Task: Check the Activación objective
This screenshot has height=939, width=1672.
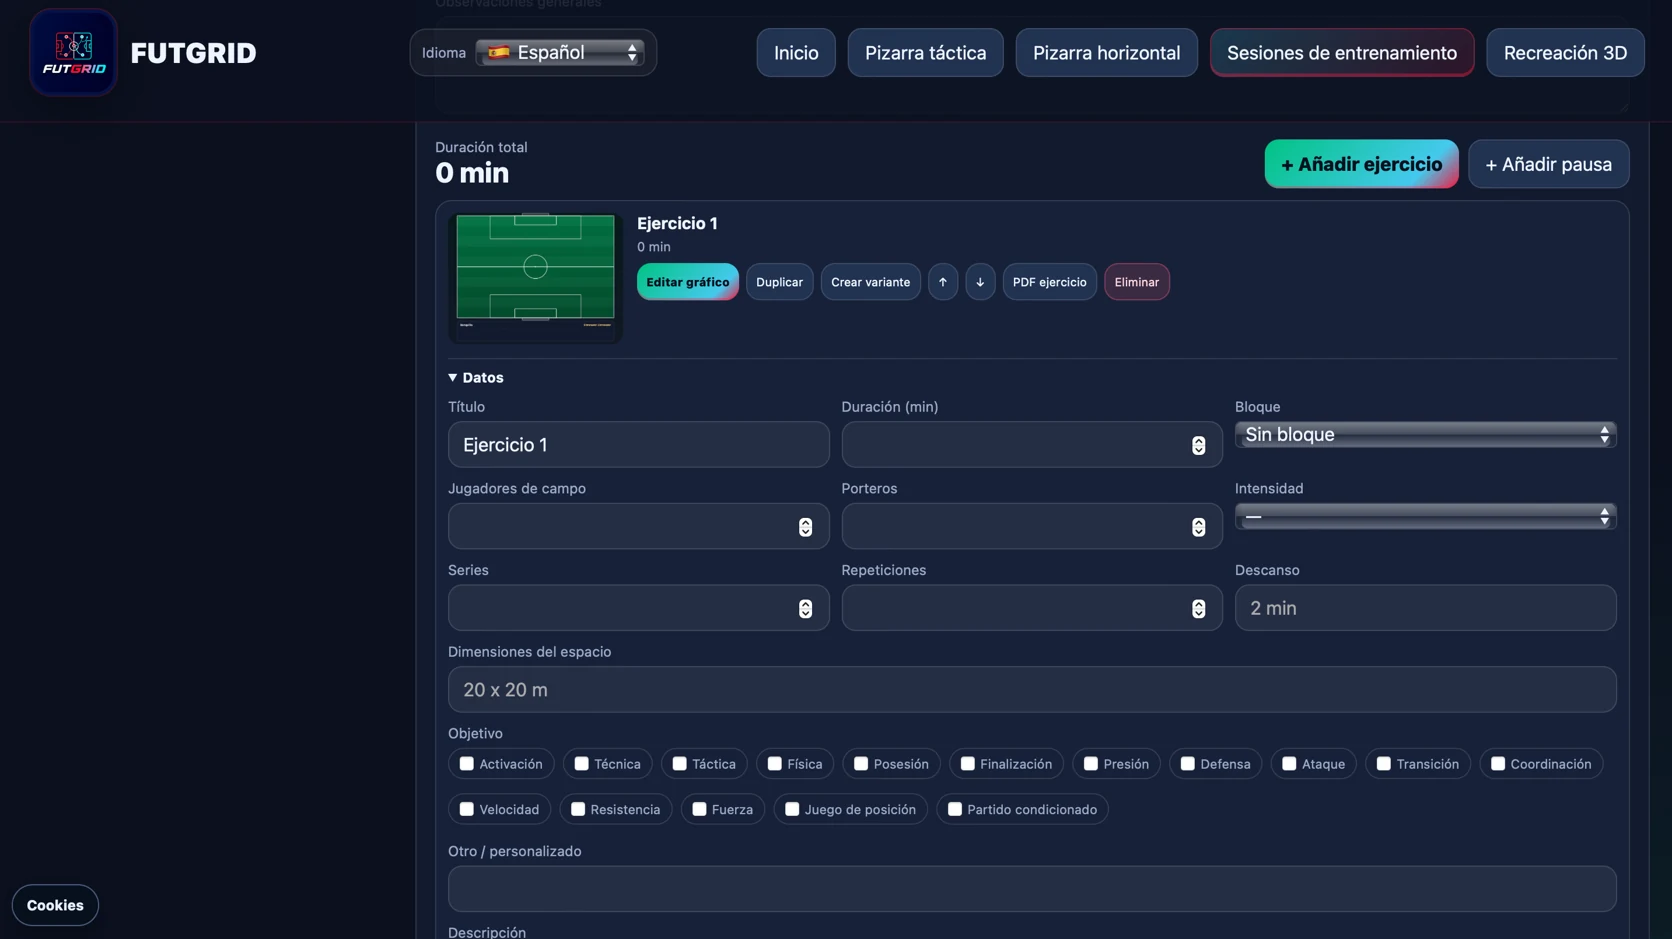Action: 466,764
